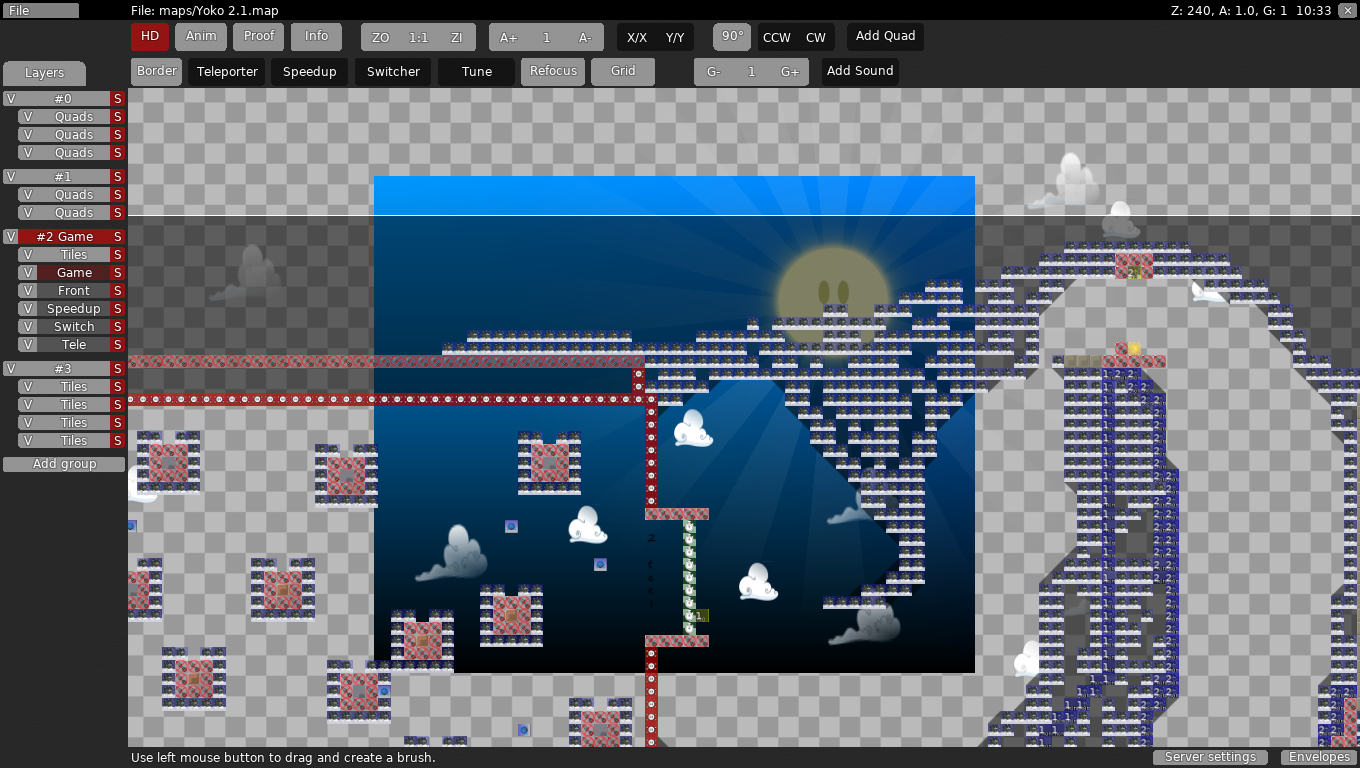
Task: Enable Proof borders view
Action: coord(258,36)
